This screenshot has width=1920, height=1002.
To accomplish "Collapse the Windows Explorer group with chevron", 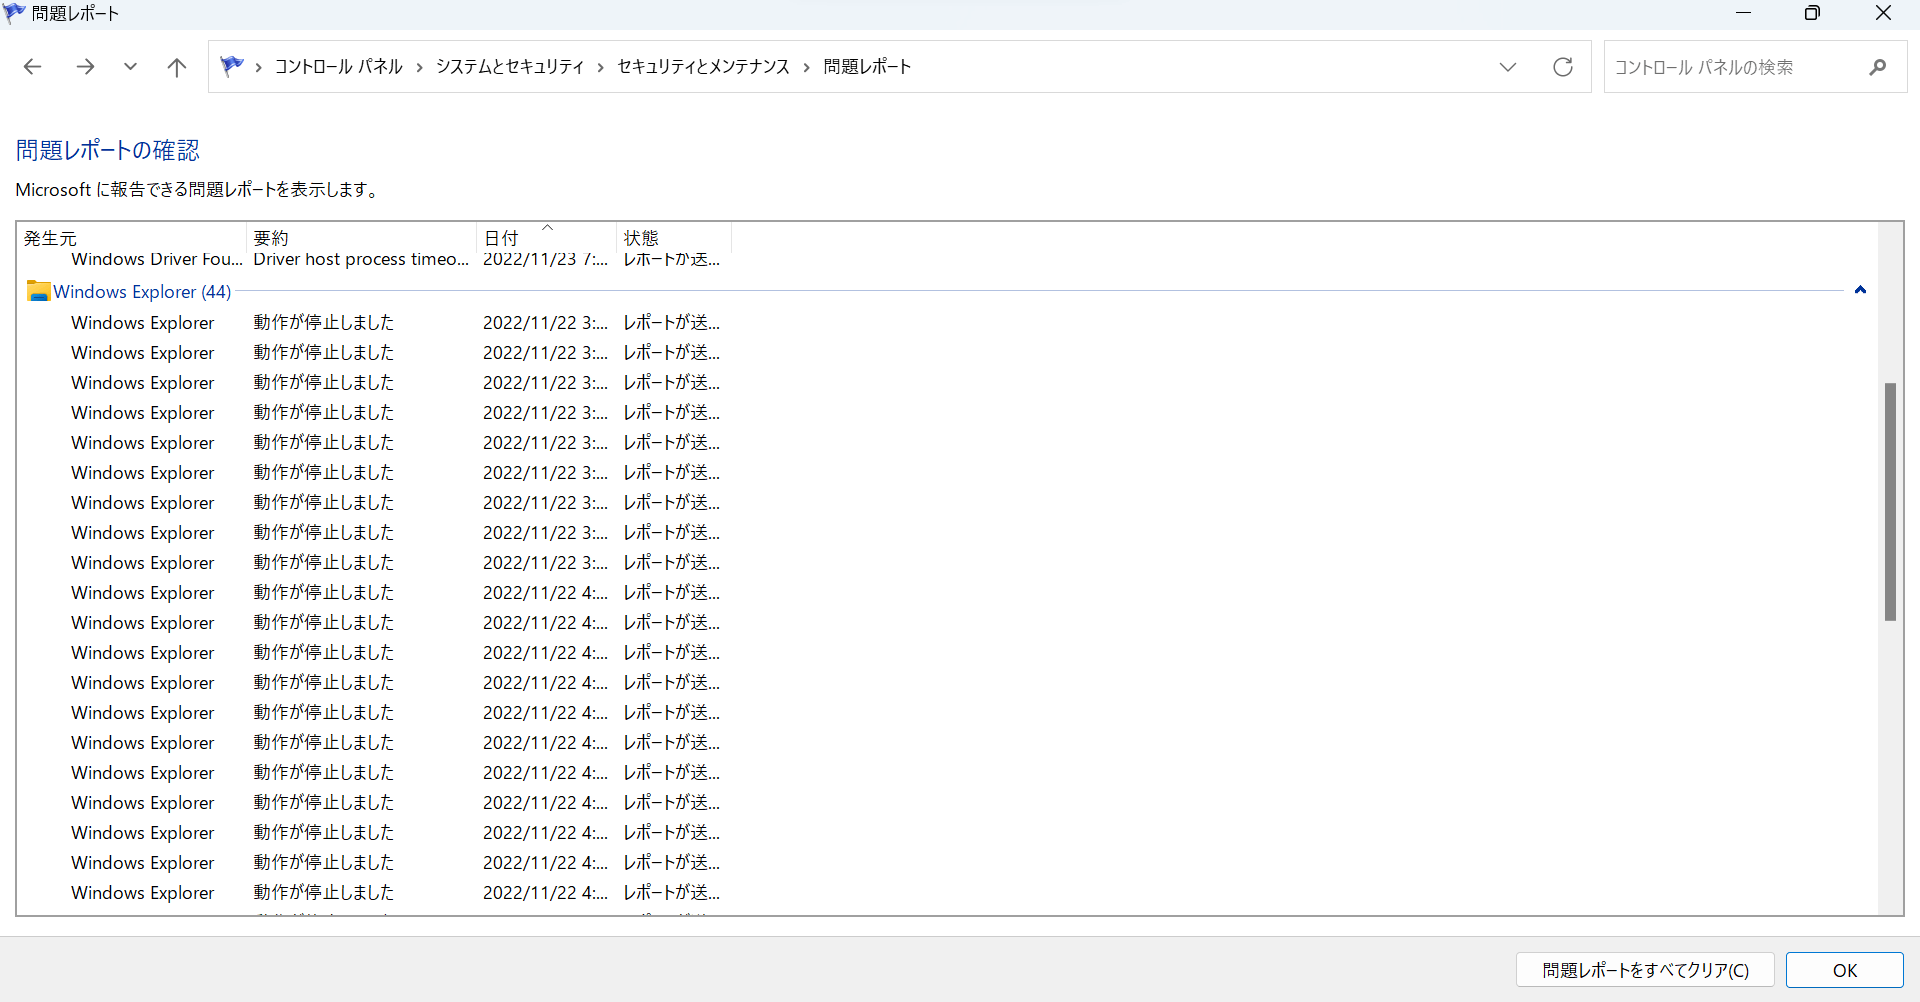I will click(1860, 290).
